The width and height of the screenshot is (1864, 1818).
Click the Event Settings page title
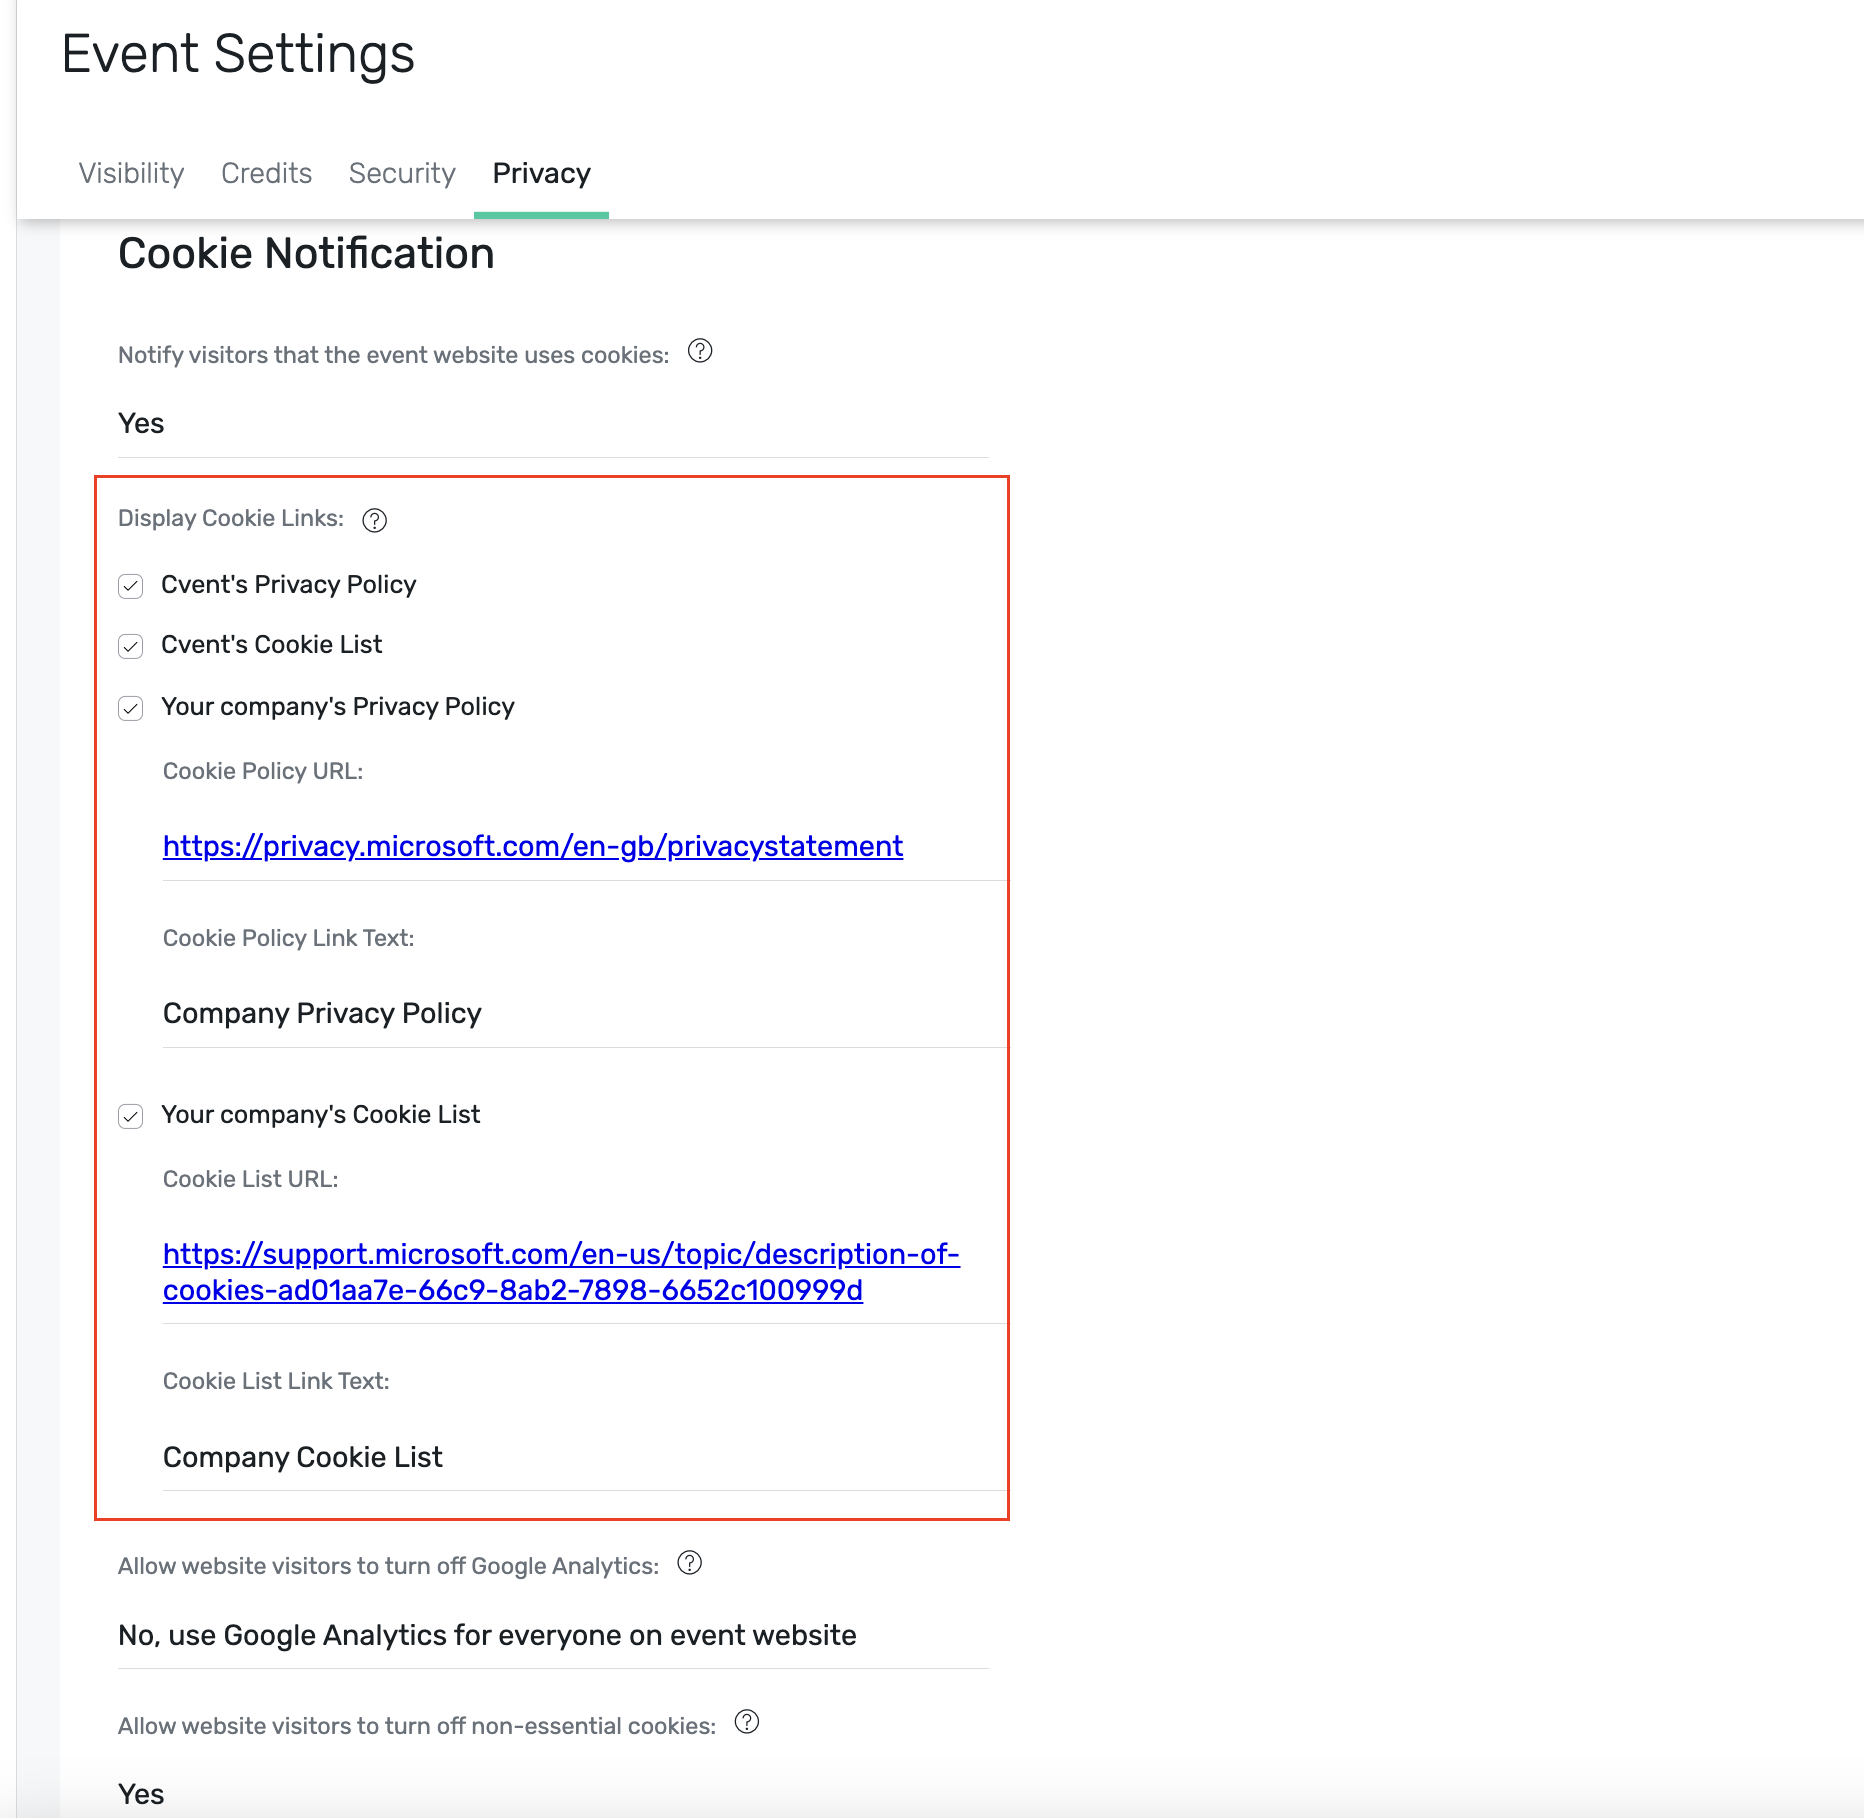coord(238,53)
